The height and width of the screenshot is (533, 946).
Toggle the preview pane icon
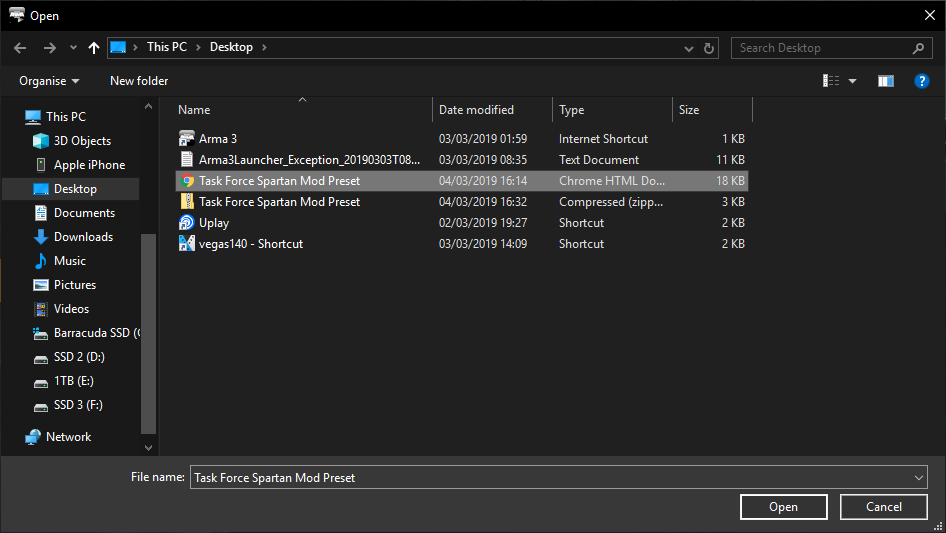885,81
